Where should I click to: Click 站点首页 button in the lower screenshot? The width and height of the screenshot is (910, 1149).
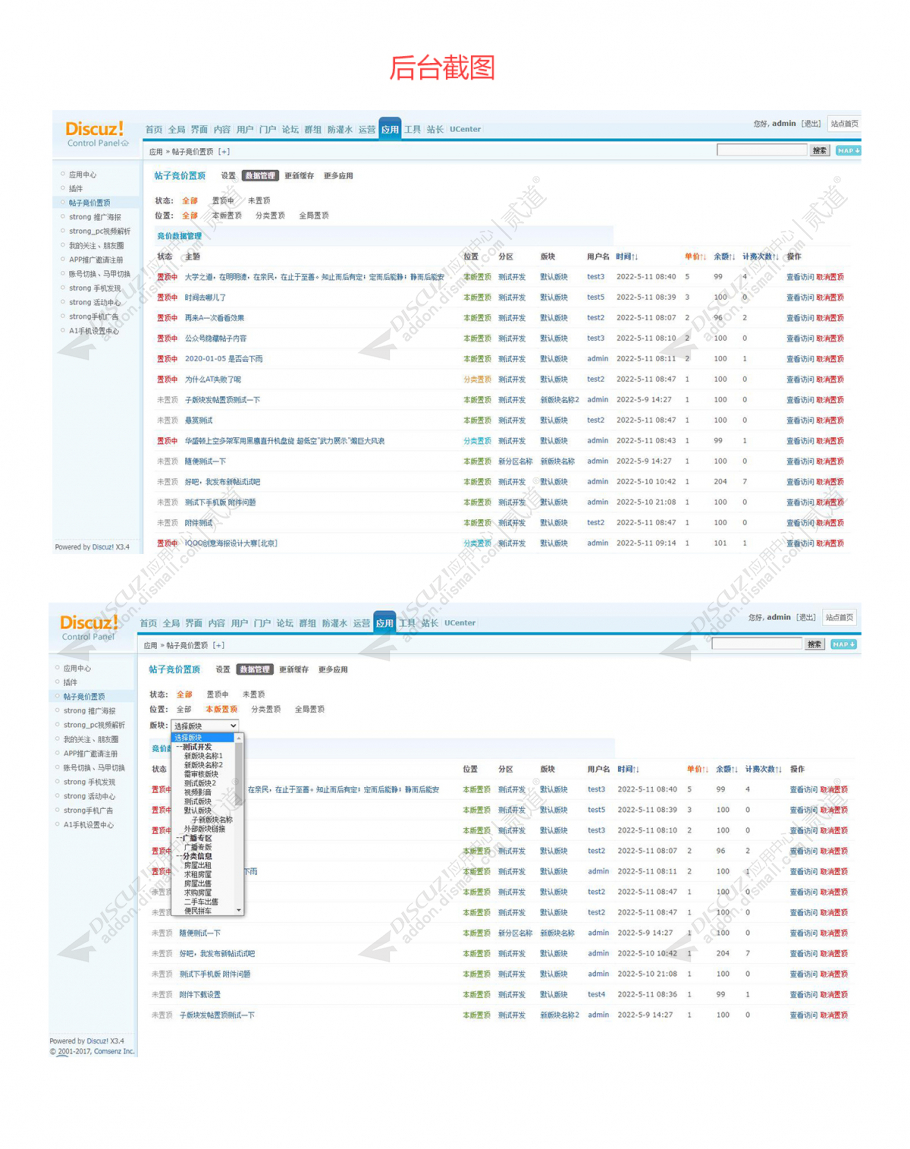click(840, 618)
